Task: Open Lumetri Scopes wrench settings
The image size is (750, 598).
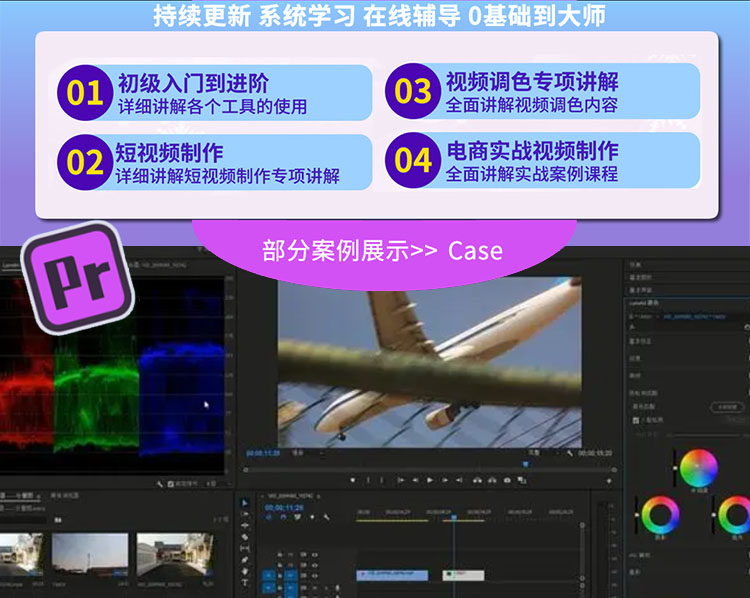Action: click(159, 484)
